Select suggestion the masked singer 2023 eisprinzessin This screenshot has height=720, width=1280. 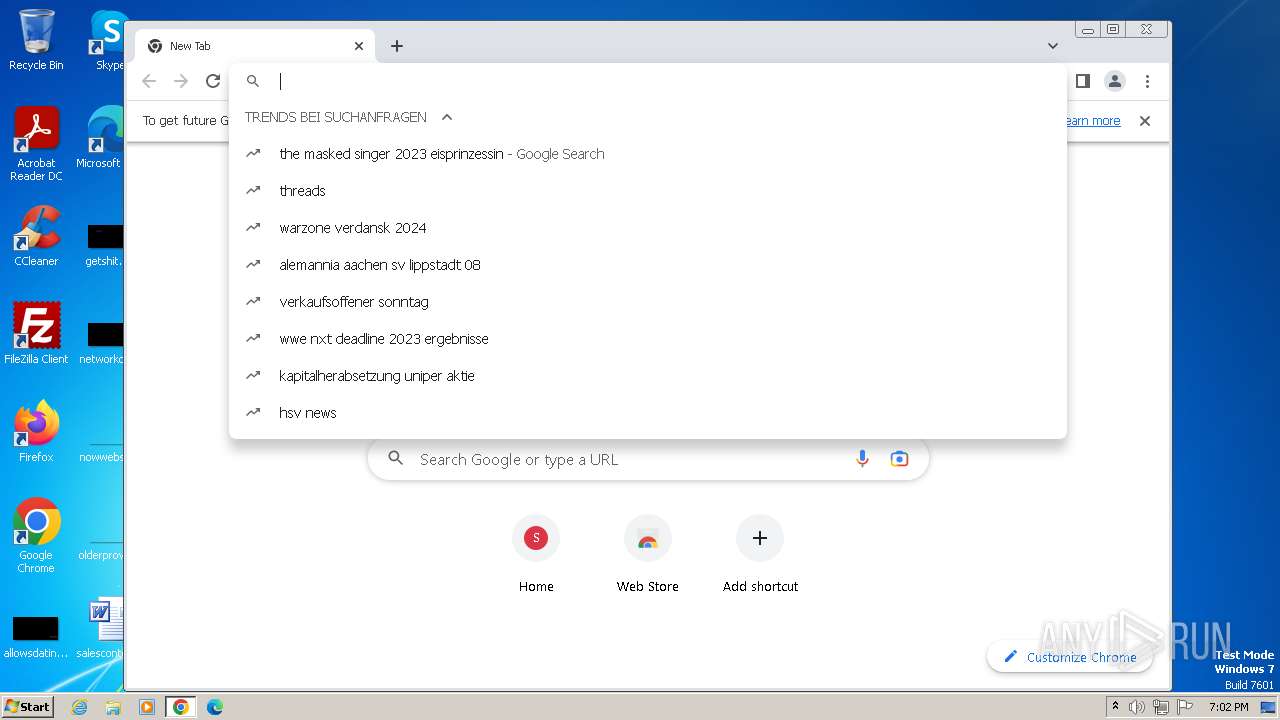(648, 154)
